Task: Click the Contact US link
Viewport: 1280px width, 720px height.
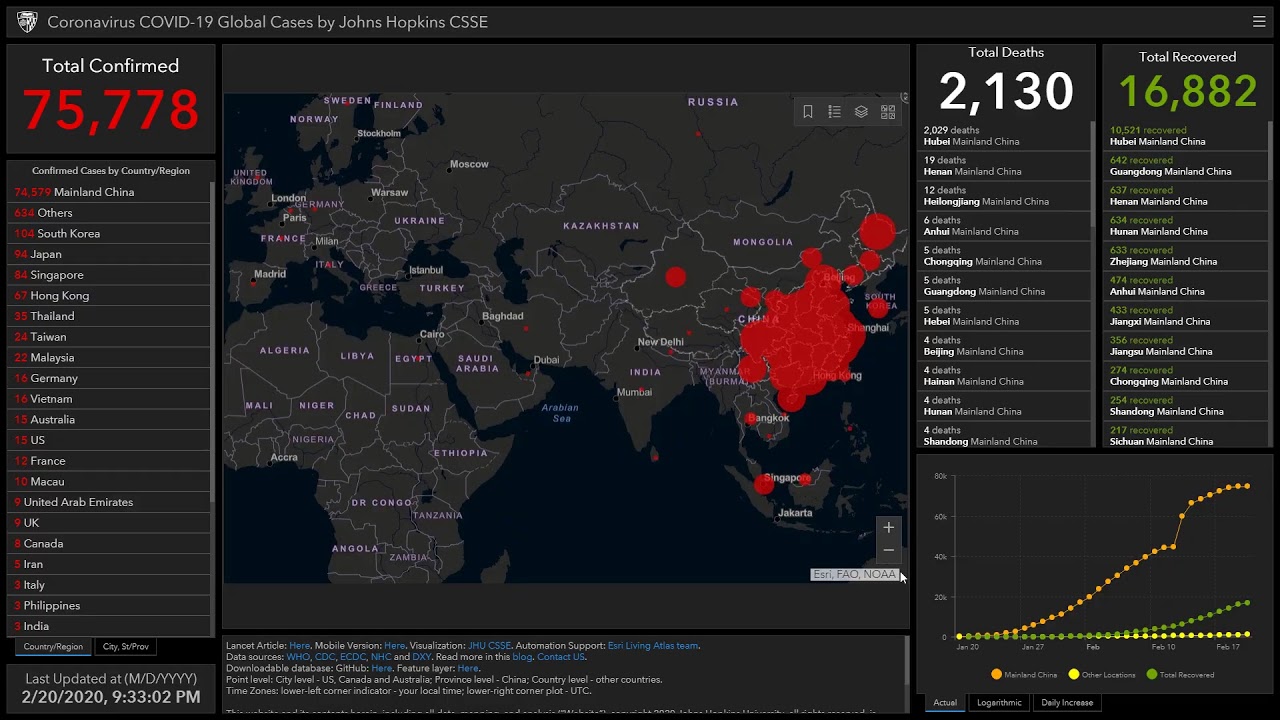Action: (560, 657)
